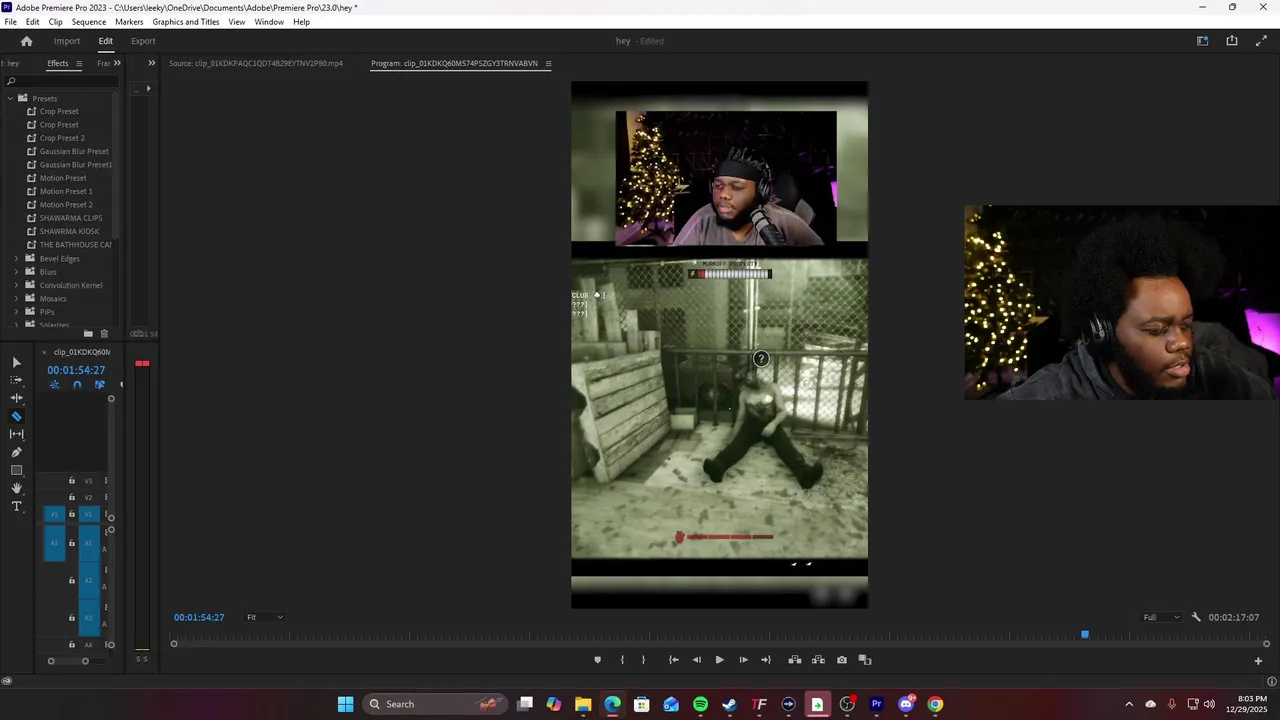Expand the PiPs folder
Image resolution: width=1280 pixels, height=720 pixels.
click(x=16, y=312)
